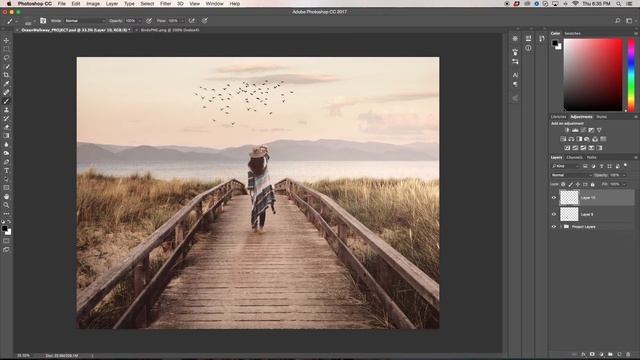
Task: Open layer Fill dropdown
Action: [x=624, y=184]
